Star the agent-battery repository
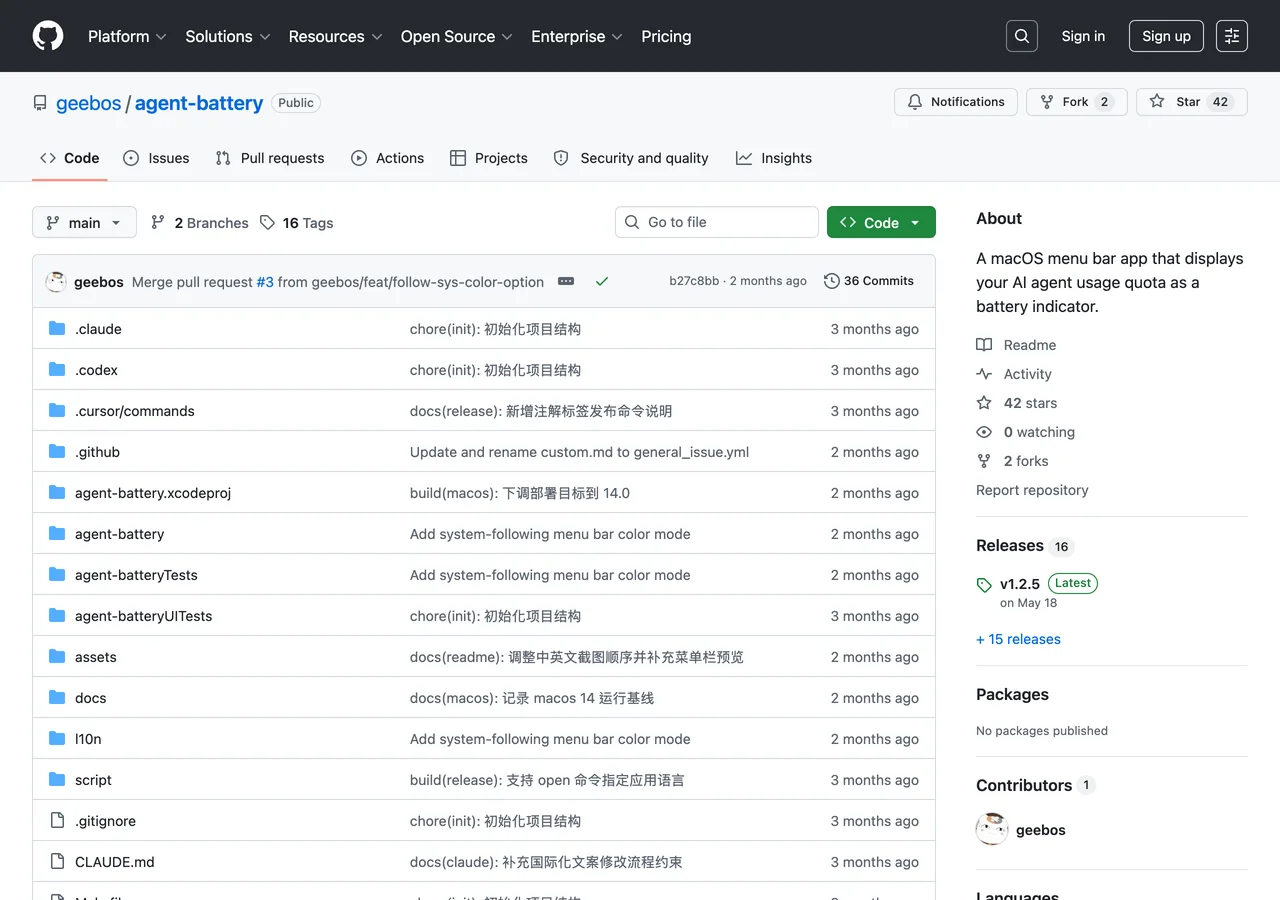The height and width of the screenshot is (900, 1280). [1192, 102]
